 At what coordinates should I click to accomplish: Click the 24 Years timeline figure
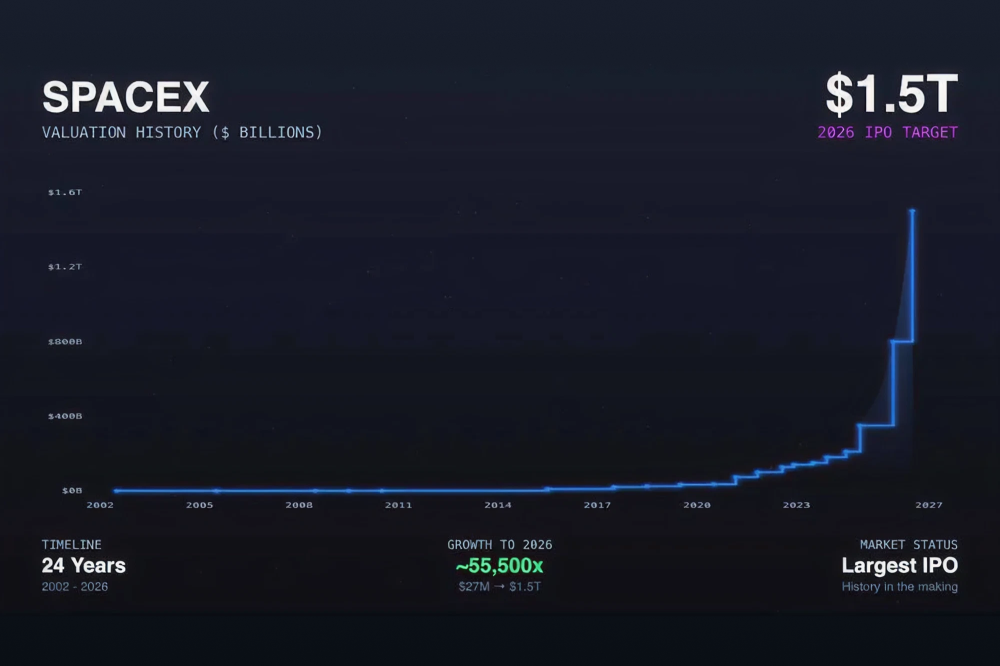(82, 565)
